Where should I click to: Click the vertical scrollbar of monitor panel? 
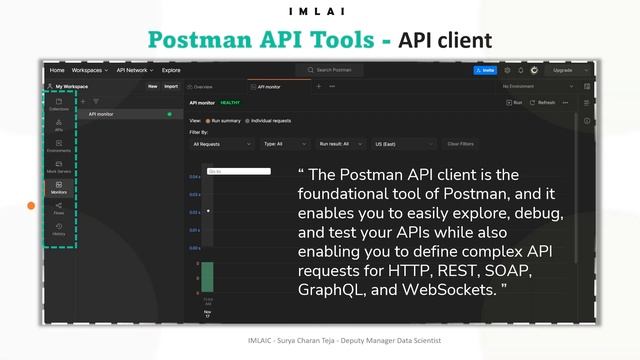coord(576,188)
